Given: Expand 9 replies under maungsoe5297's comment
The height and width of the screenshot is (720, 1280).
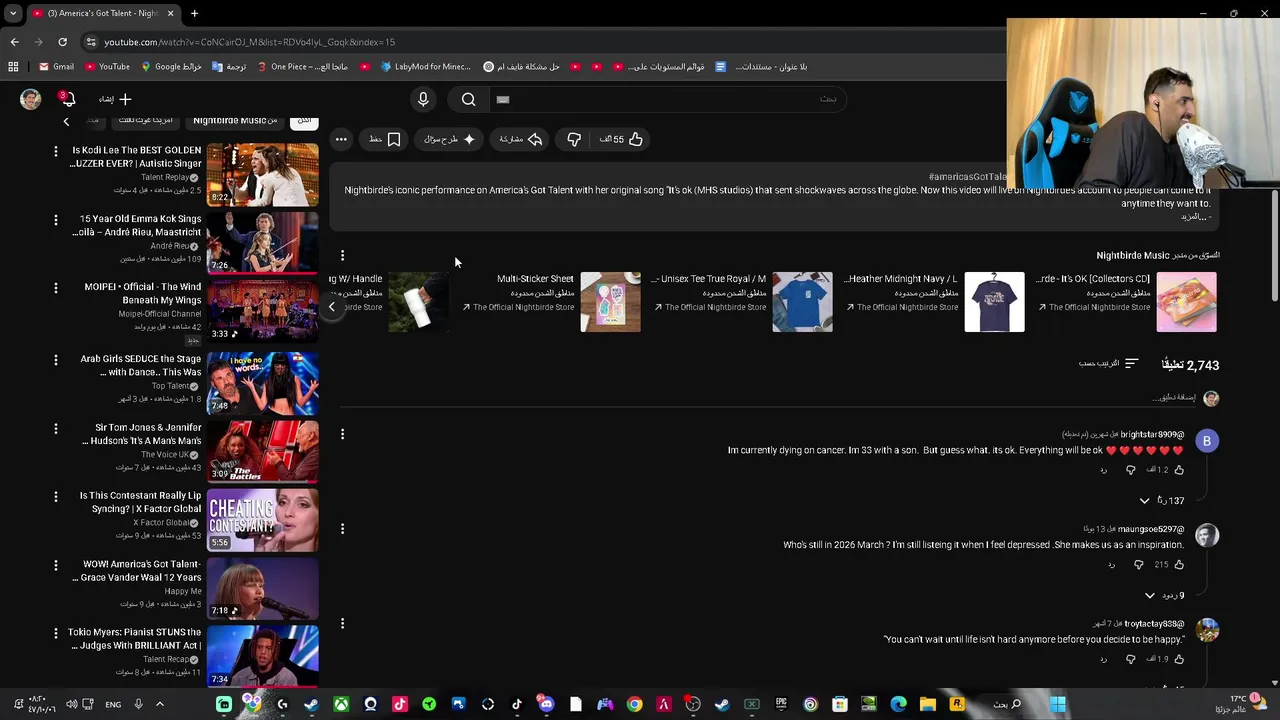Looking at the screenshot, I should click(x=1165, y=595).
